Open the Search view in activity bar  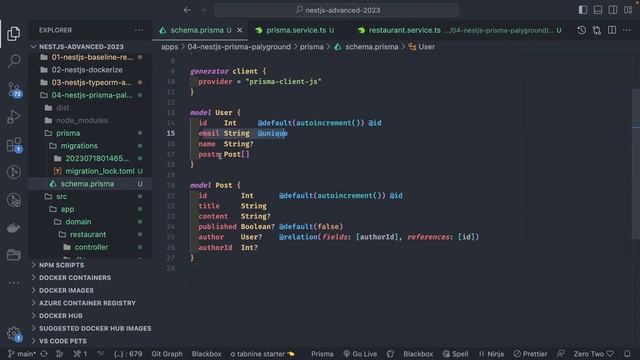pyautogui.click(x=13, y=61)
